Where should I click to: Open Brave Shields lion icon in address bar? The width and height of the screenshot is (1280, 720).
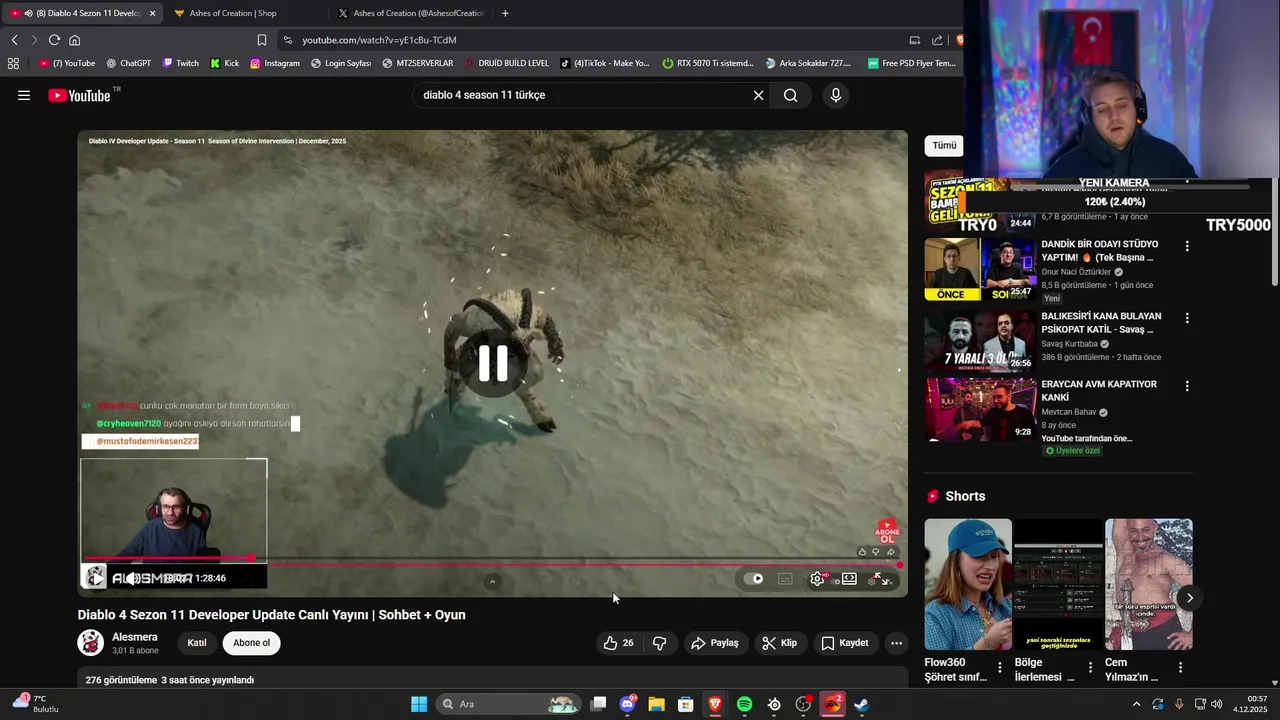tap(960, 40)
